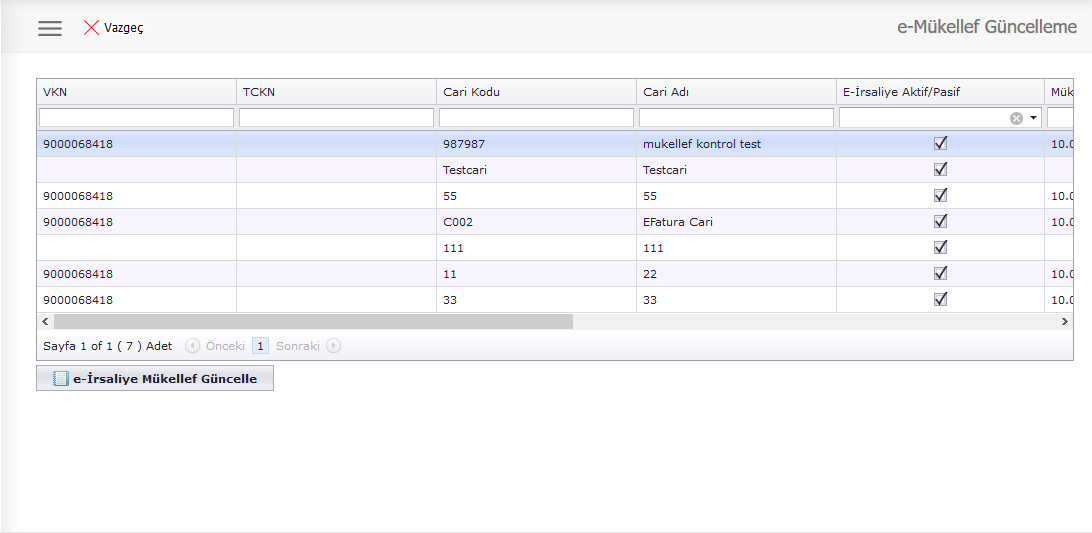1092x533 pixels.
Task: Open the hamburger menu
Action: [50, 28]
